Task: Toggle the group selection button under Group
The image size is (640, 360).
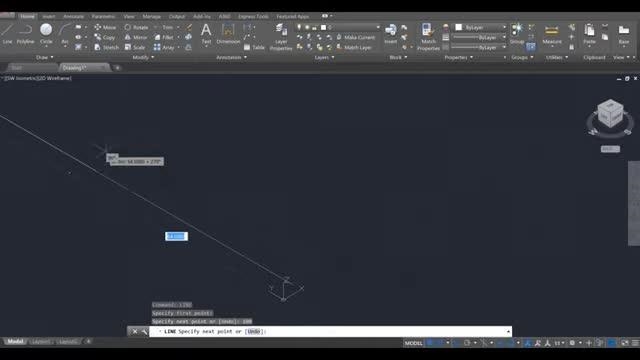Action: (x=531, y=47)
